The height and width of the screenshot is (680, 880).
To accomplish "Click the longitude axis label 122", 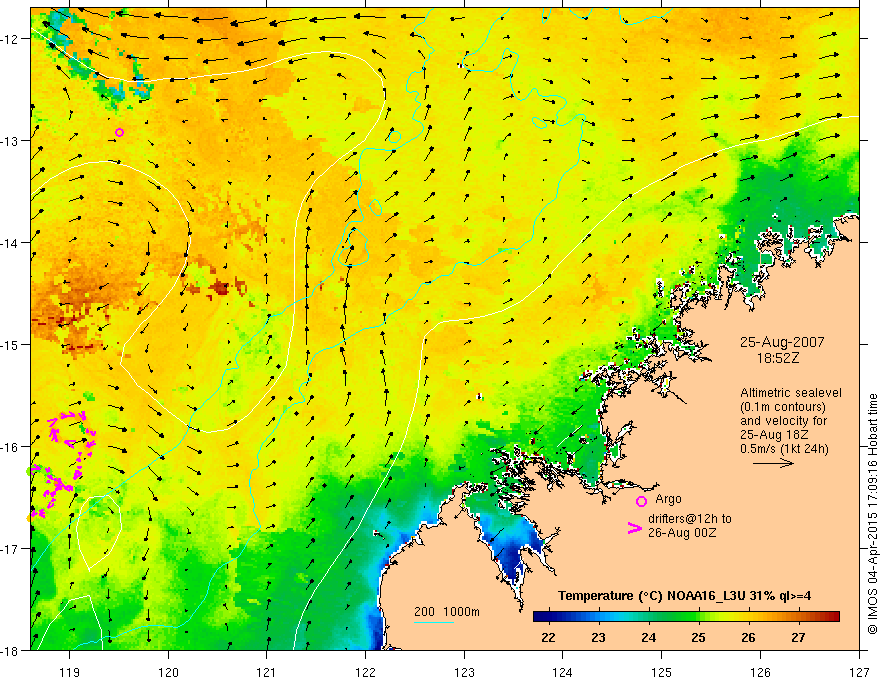I will tap(365, 672).
